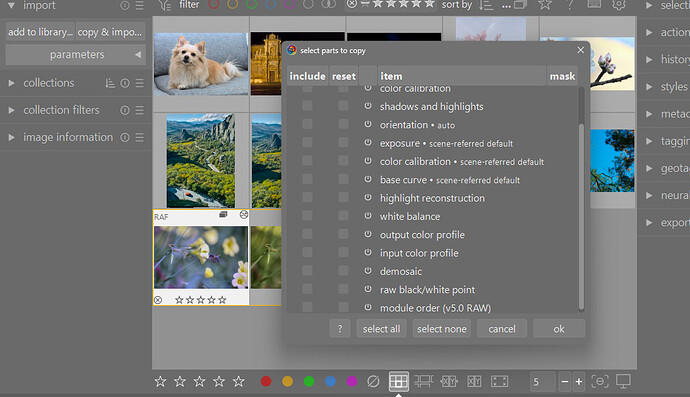Expand the export module at right

click(x=649, y=223)
